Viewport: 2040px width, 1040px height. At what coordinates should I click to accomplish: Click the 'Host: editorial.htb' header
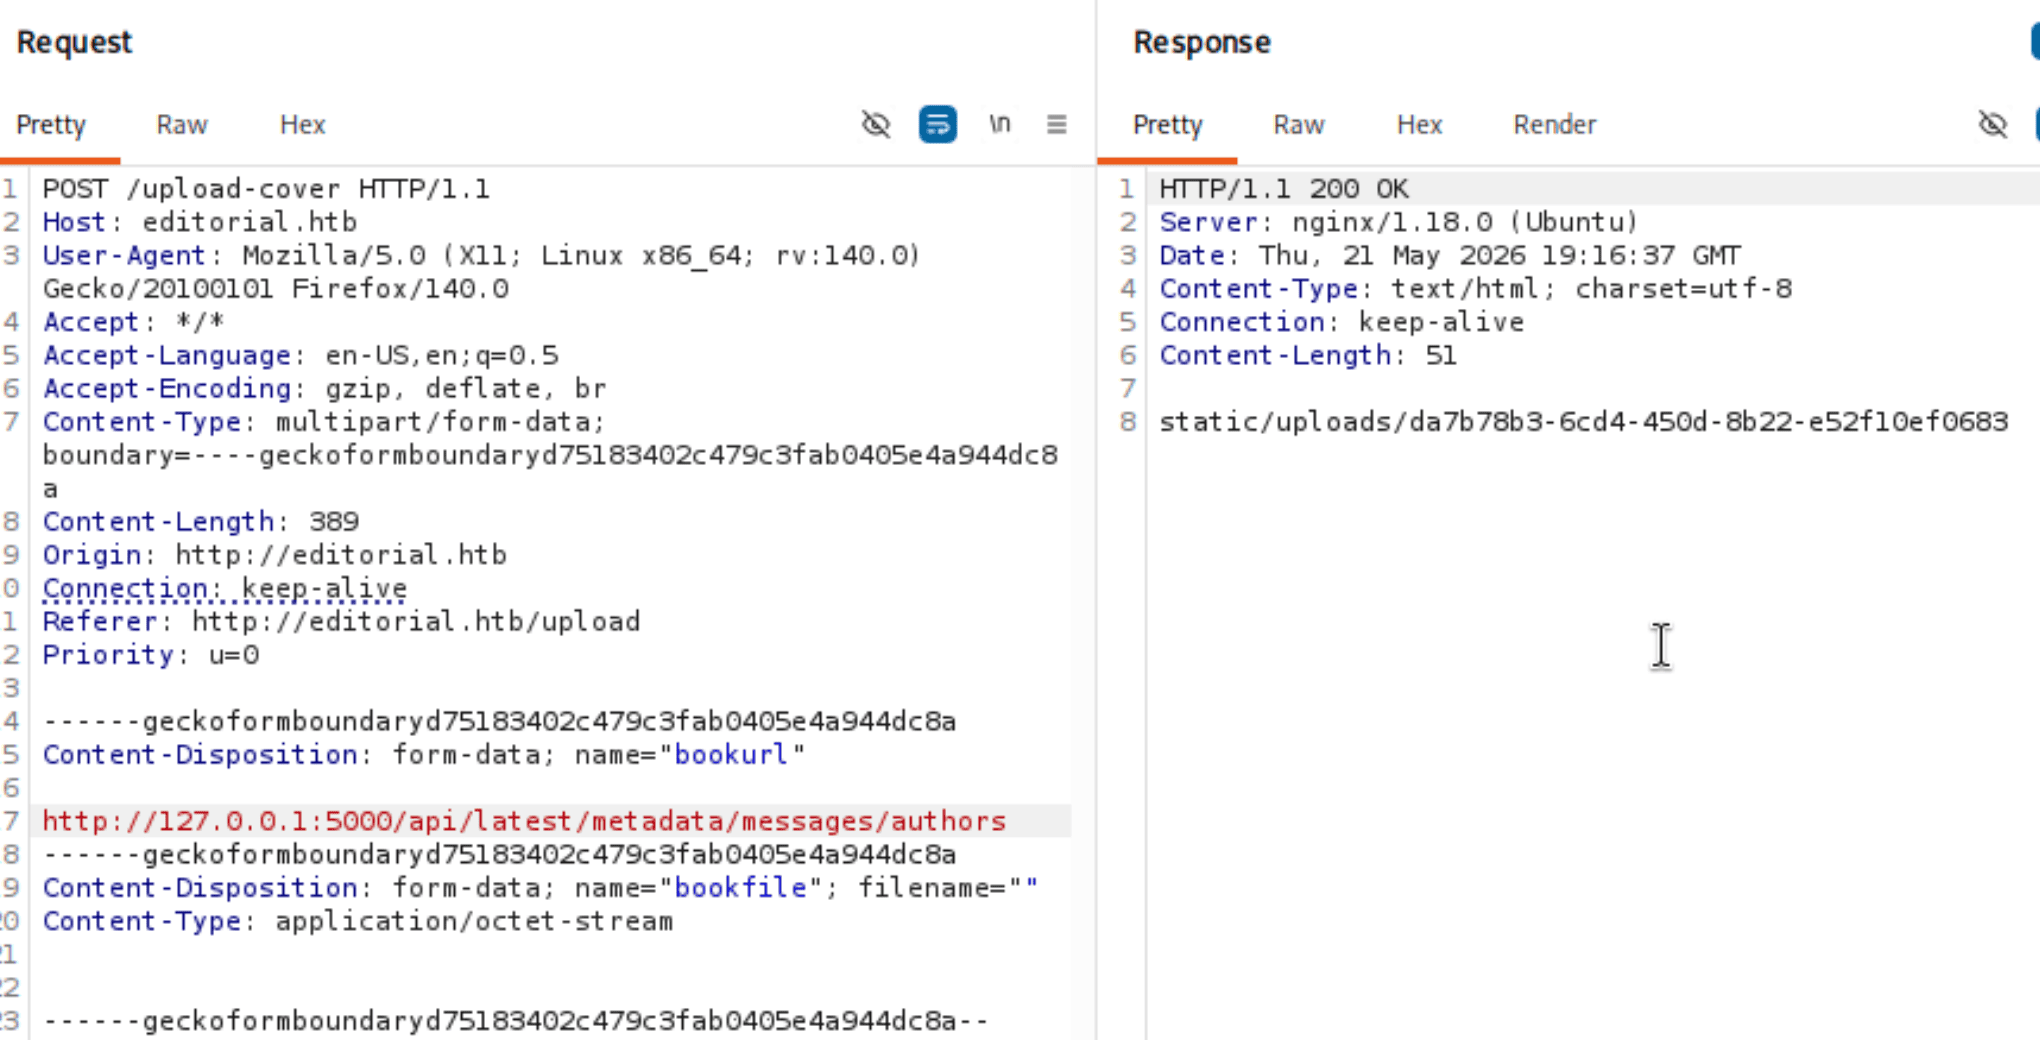200,222
